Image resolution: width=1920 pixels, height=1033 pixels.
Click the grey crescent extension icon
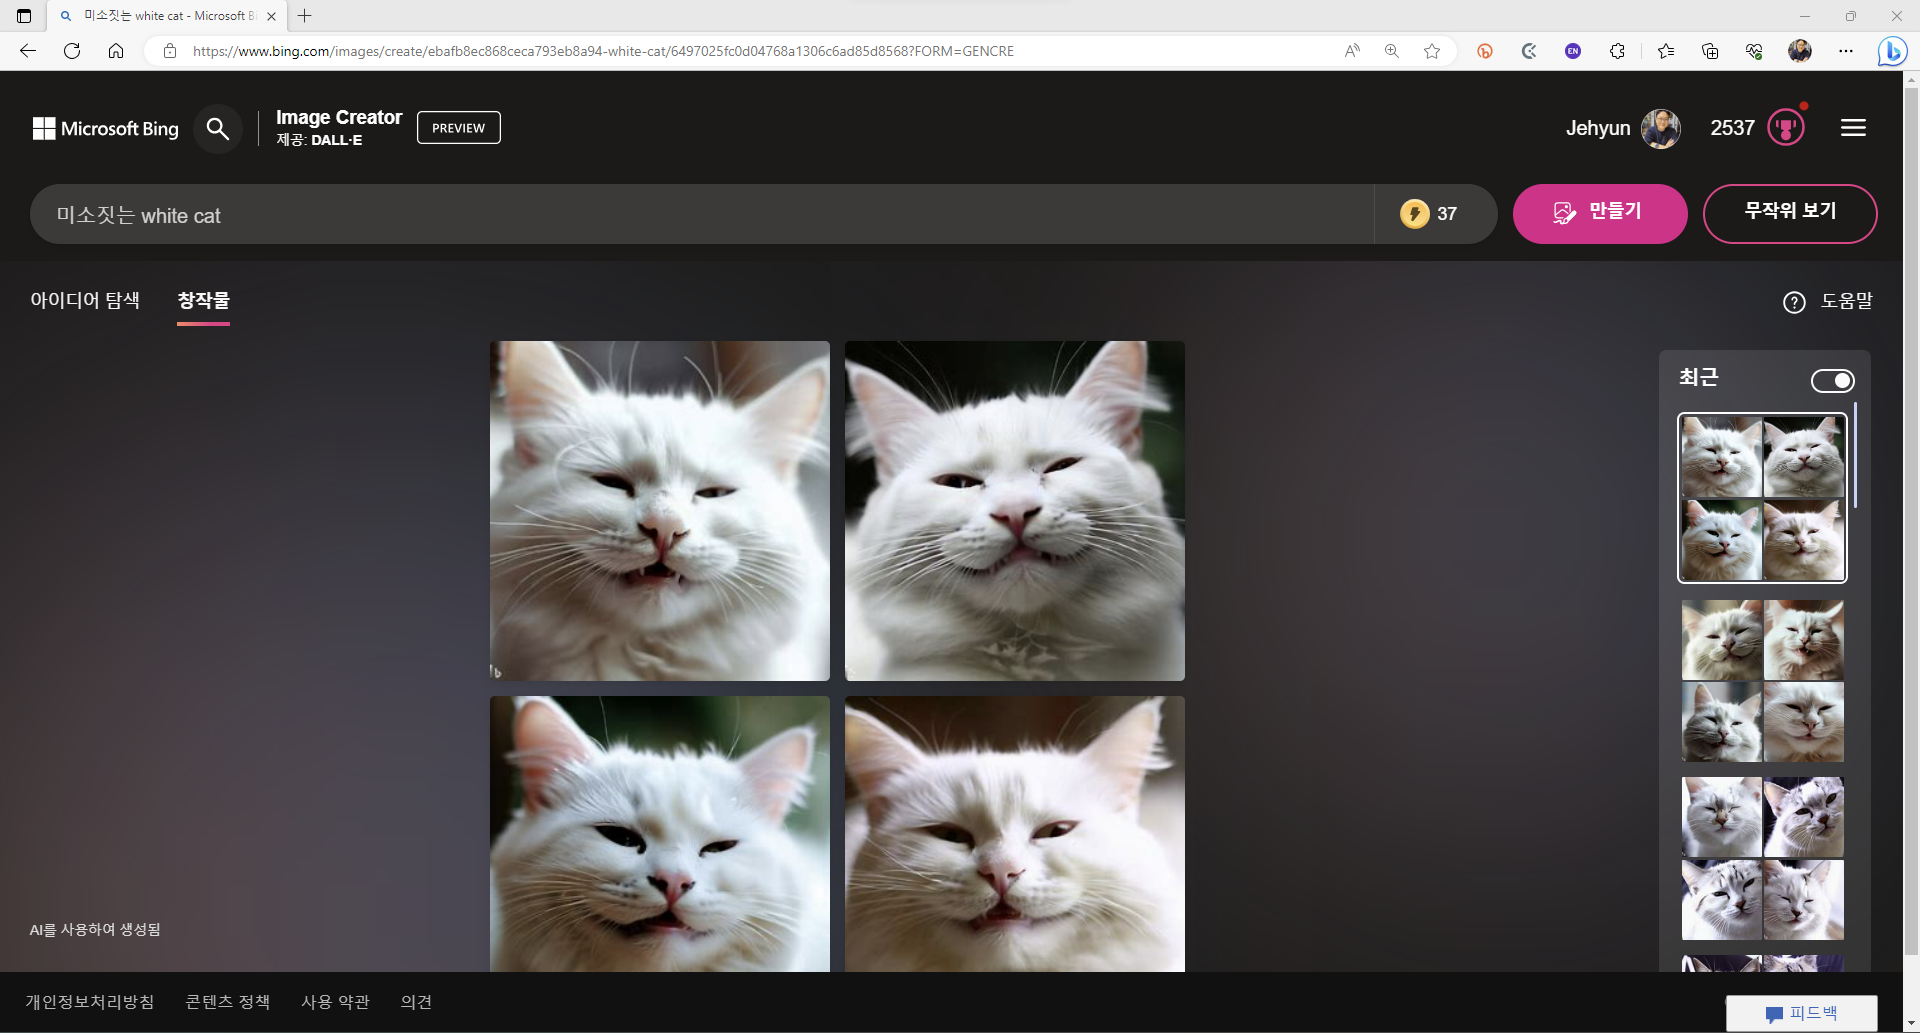(1529, 51)
